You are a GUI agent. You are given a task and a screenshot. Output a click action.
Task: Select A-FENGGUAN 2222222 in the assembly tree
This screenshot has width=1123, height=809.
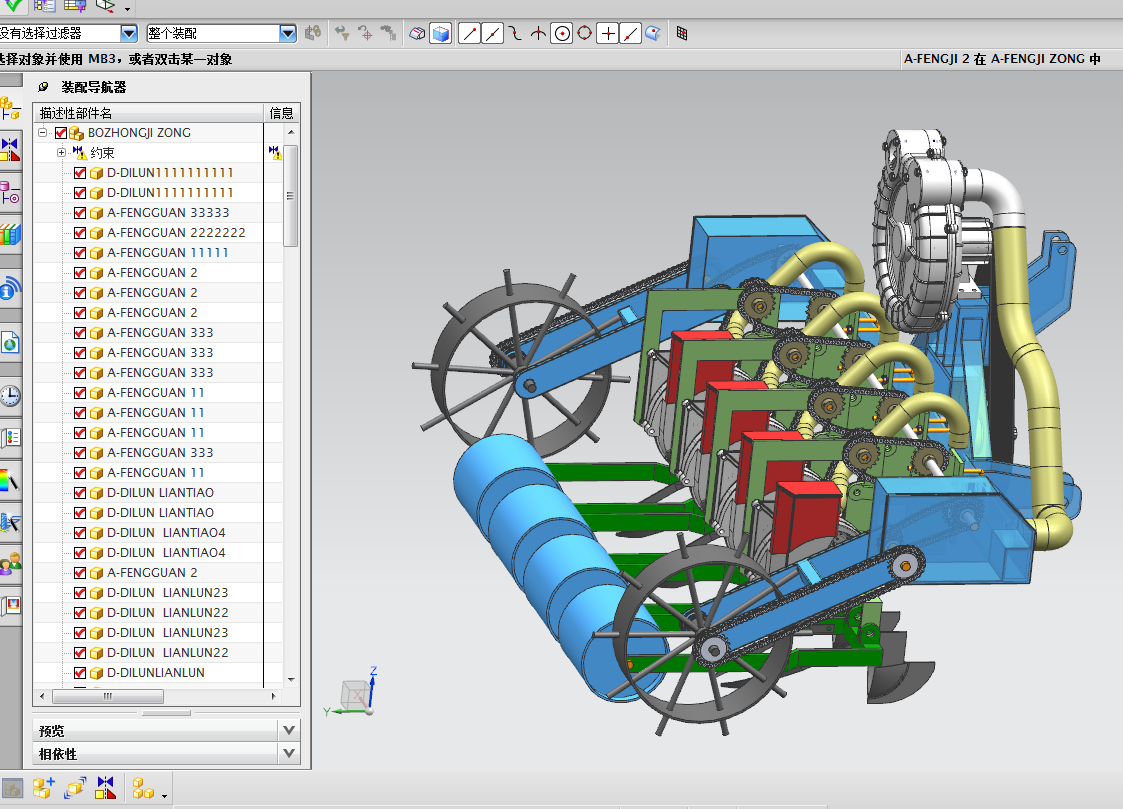point(176,233)
